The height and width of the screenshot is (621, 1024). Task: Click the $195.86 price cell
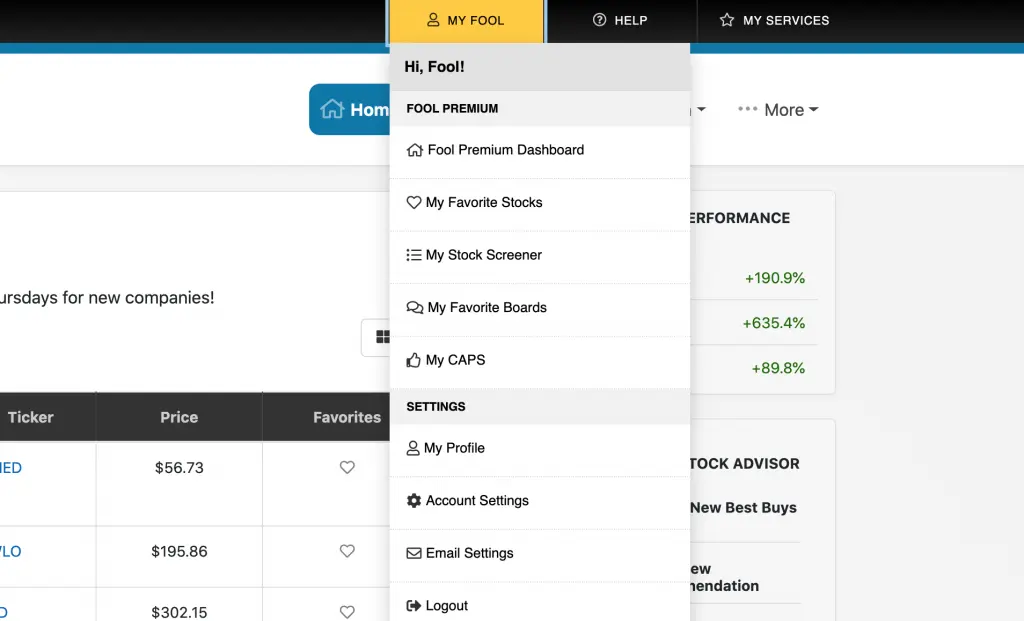point(179,551)
